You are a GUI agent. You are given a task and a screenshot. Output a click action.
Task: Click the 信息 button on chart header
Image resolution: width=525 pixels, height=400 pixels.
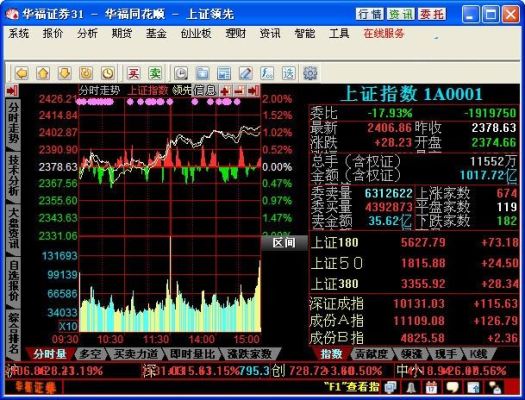205,90
